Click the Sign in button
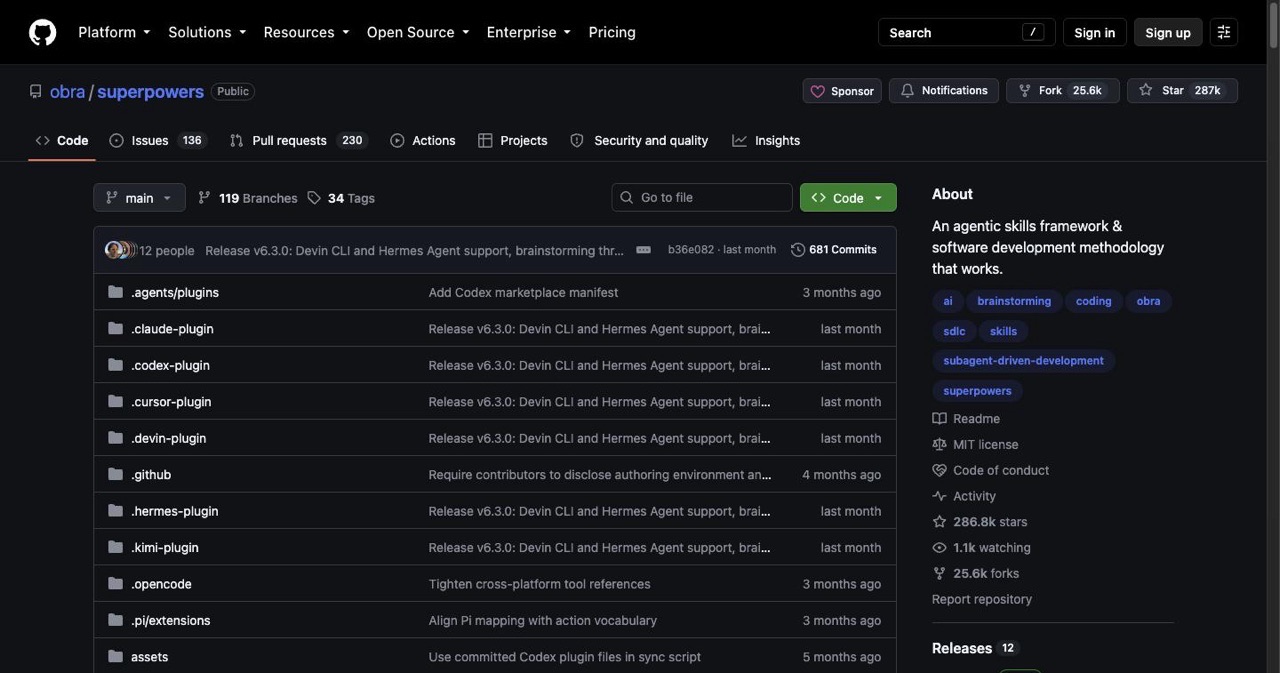This screenshot has width=1280, height=673. click(1094, 32)
